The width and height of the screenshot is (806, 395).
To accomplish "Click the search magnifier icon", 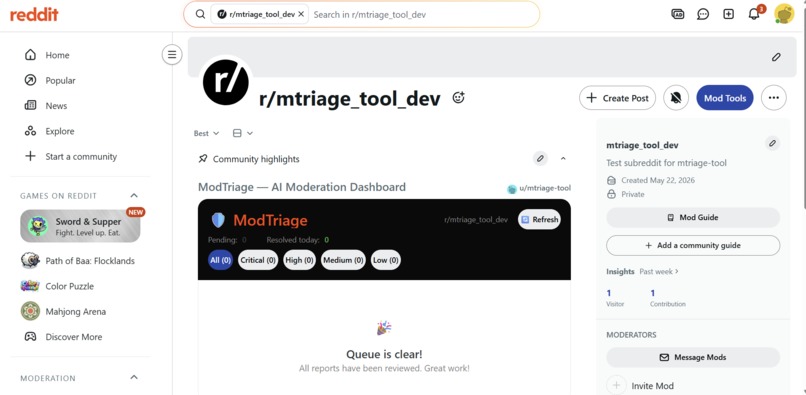I will [x=200, y=14].
